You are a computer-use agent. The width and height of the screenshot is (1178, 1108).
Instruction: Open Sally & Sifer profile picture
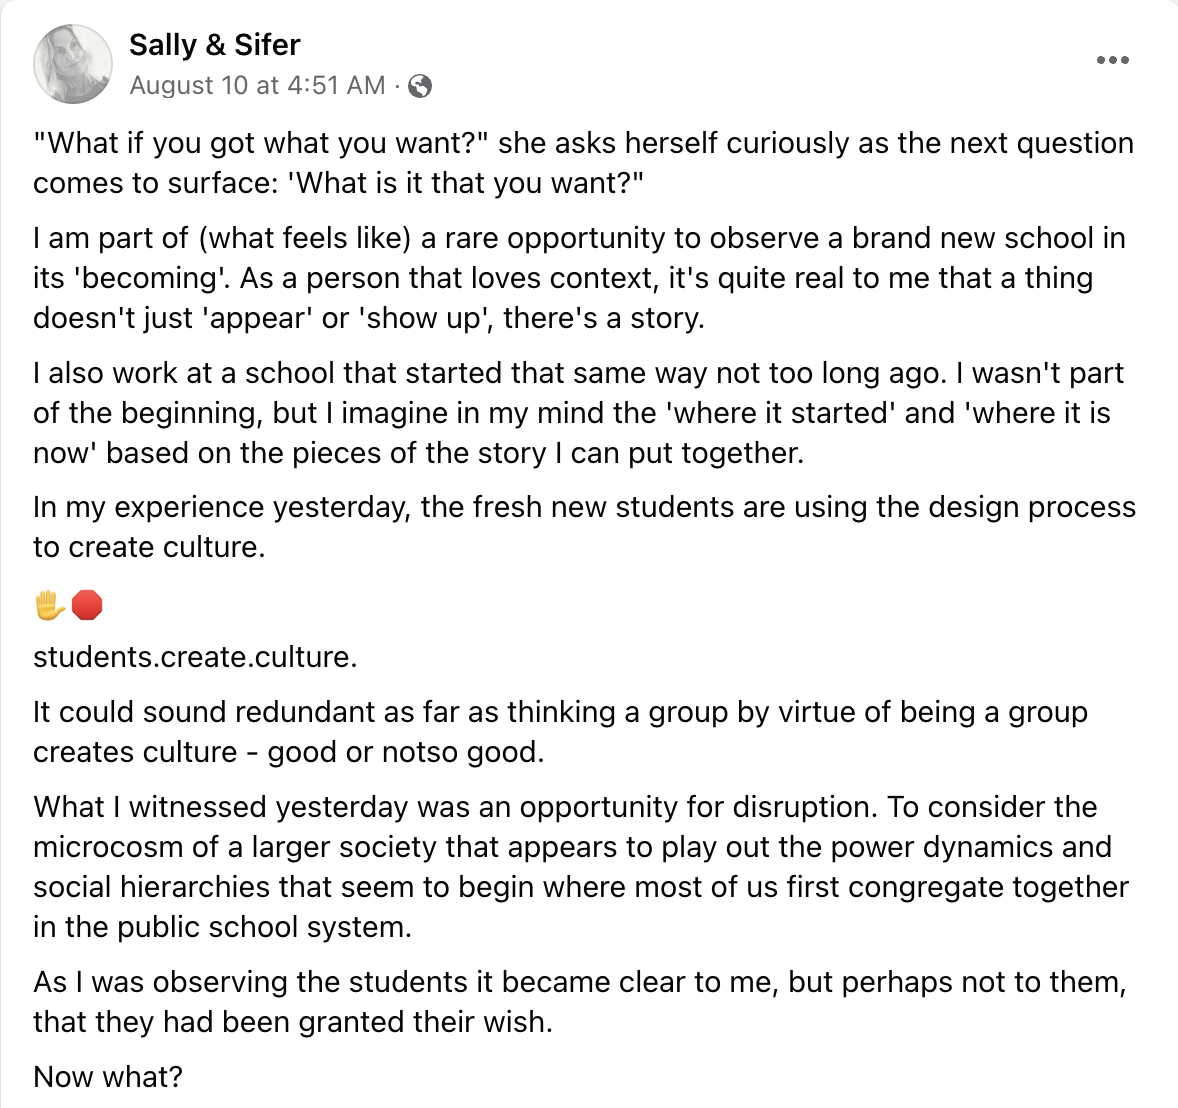(72, 64)
